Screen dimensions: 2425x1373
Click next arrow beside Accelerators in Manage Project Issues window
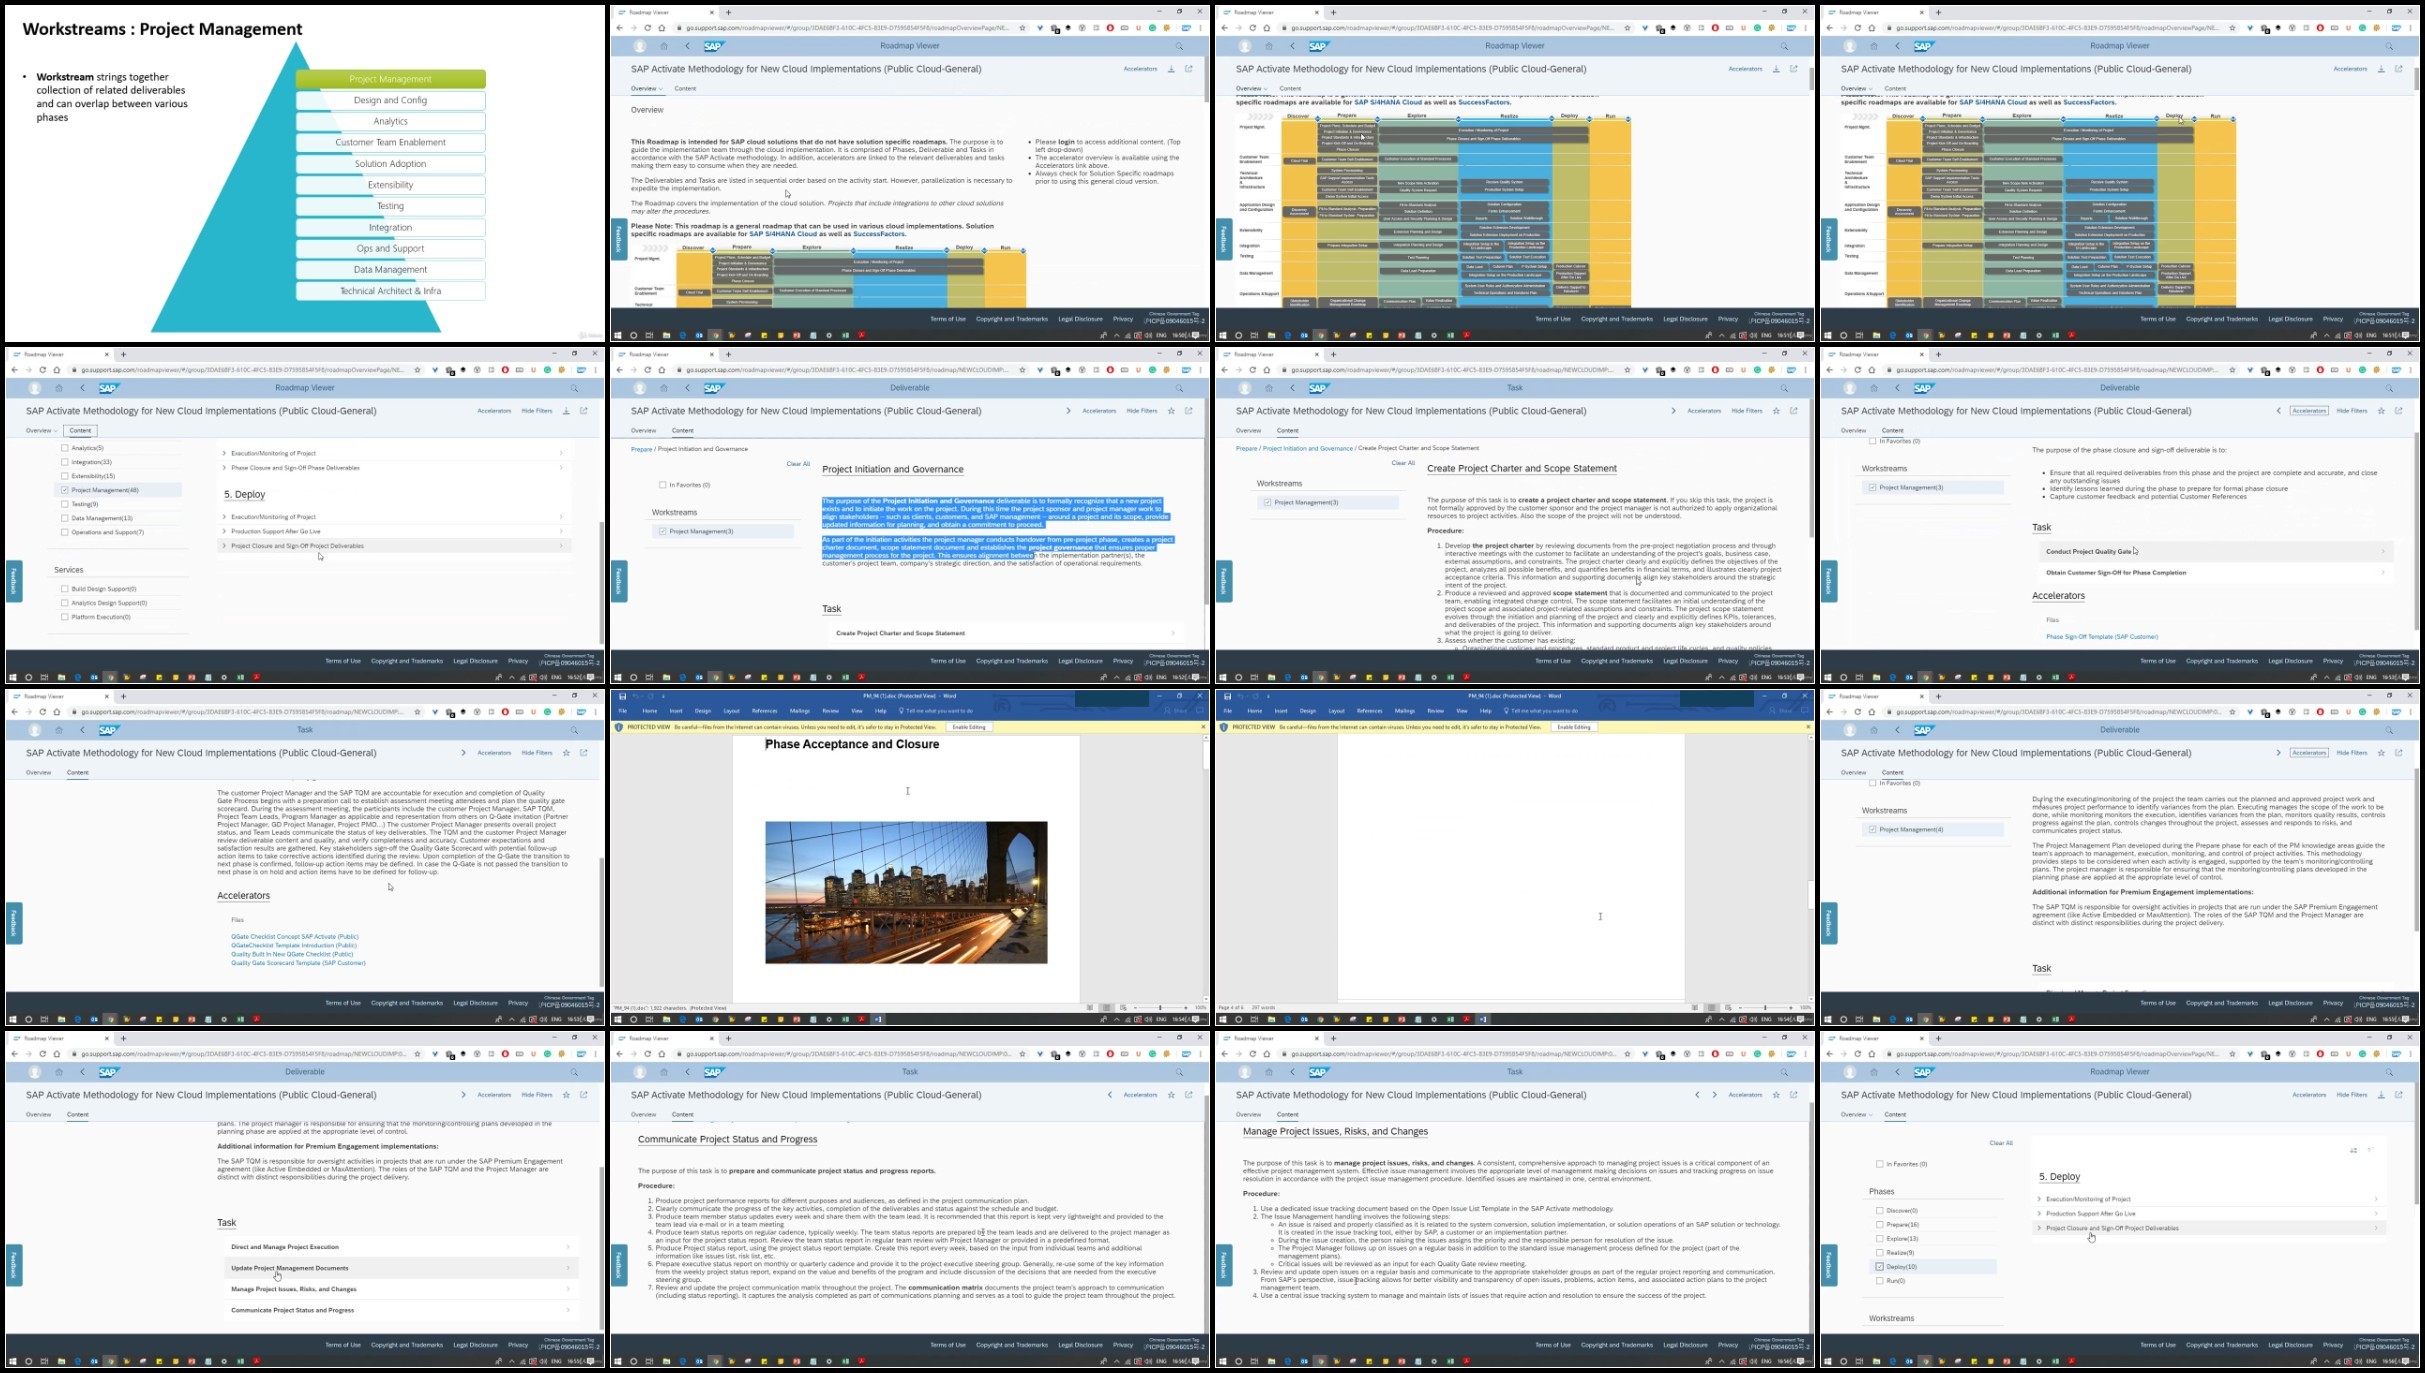point(1714,1095)
